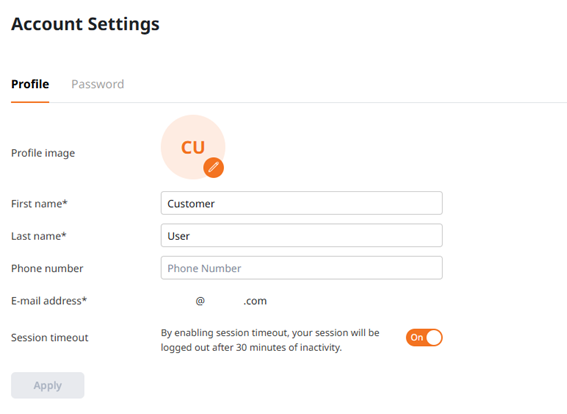Click the CU profile avatar circle
The image size is (567, 414).
(x=193, y=147)
